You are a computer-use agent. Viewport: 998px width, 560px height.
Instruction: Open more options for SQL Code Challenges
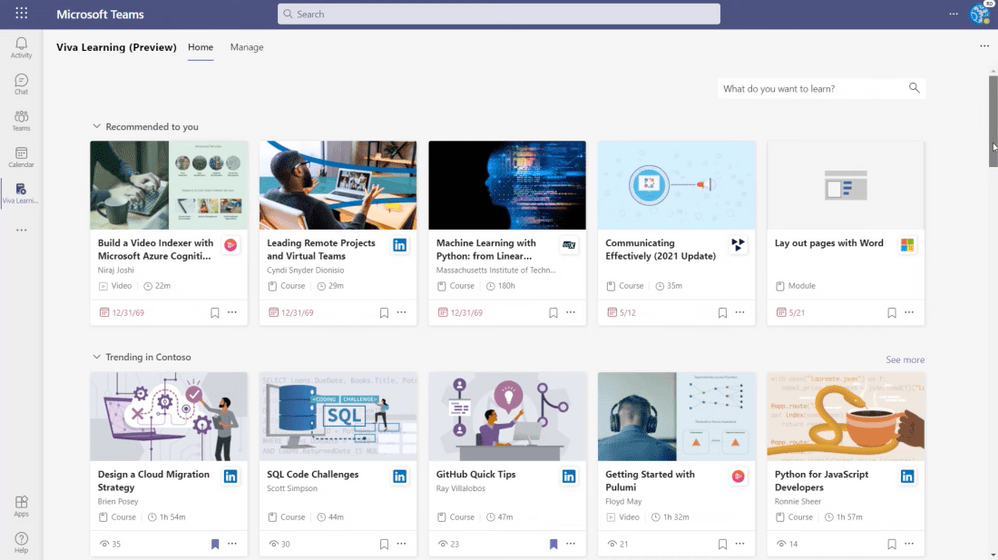pyautogui.click(x=401, y=544)
